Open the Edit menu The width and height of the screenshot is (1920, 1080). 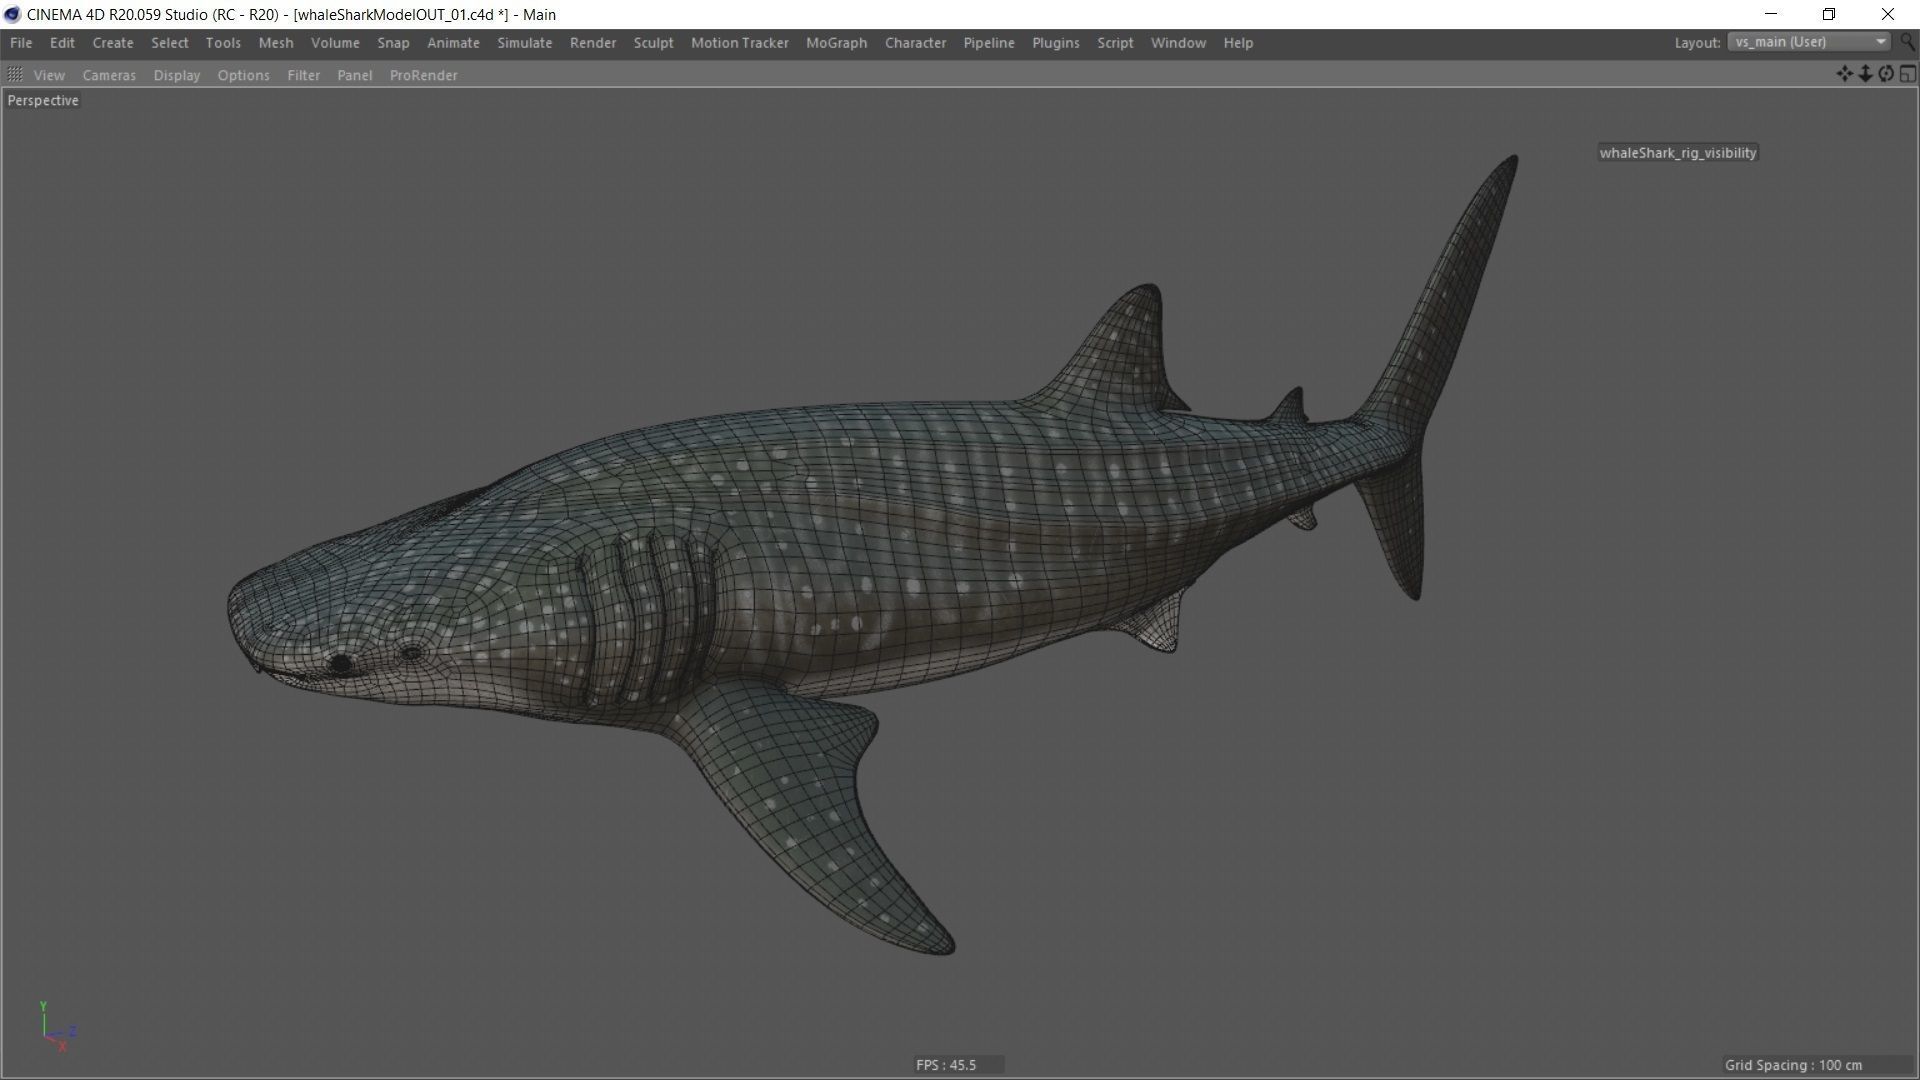click(x=62, y=43)
